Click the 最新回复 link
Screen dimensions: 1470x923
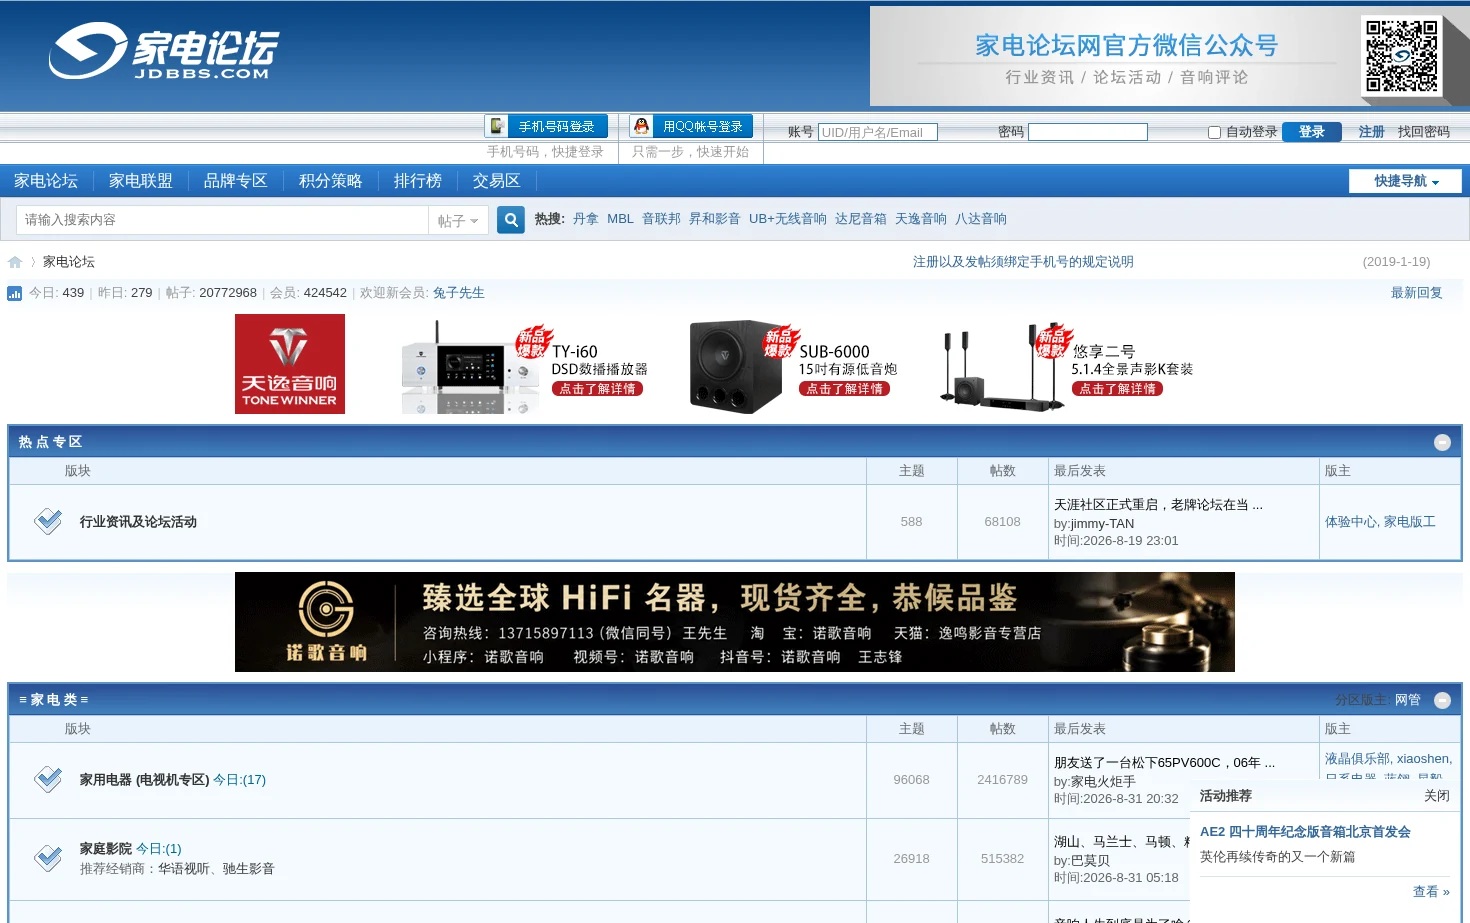1417,293
